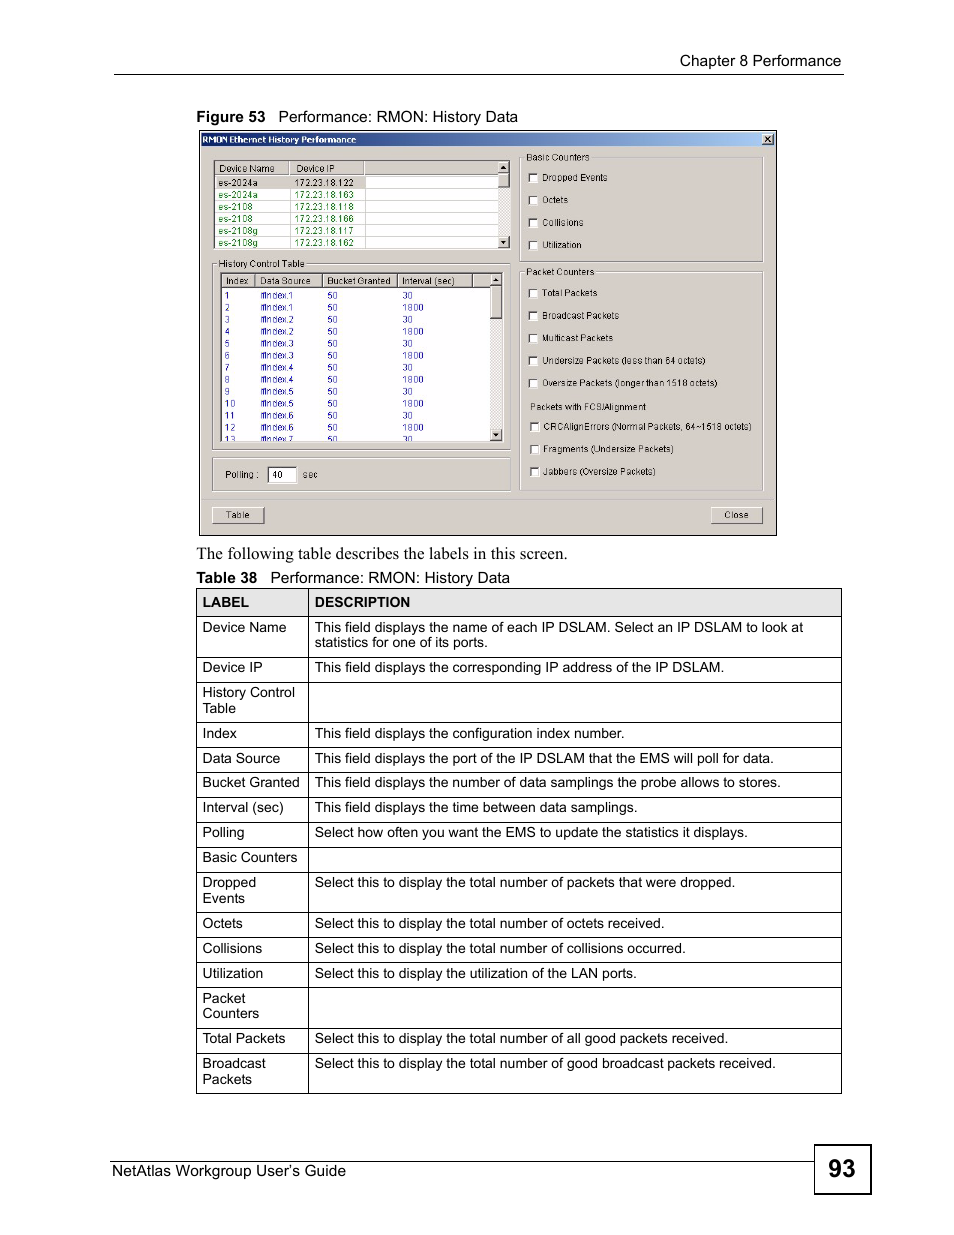
Task: Select history row with index 3
Action: pos(355,320)
